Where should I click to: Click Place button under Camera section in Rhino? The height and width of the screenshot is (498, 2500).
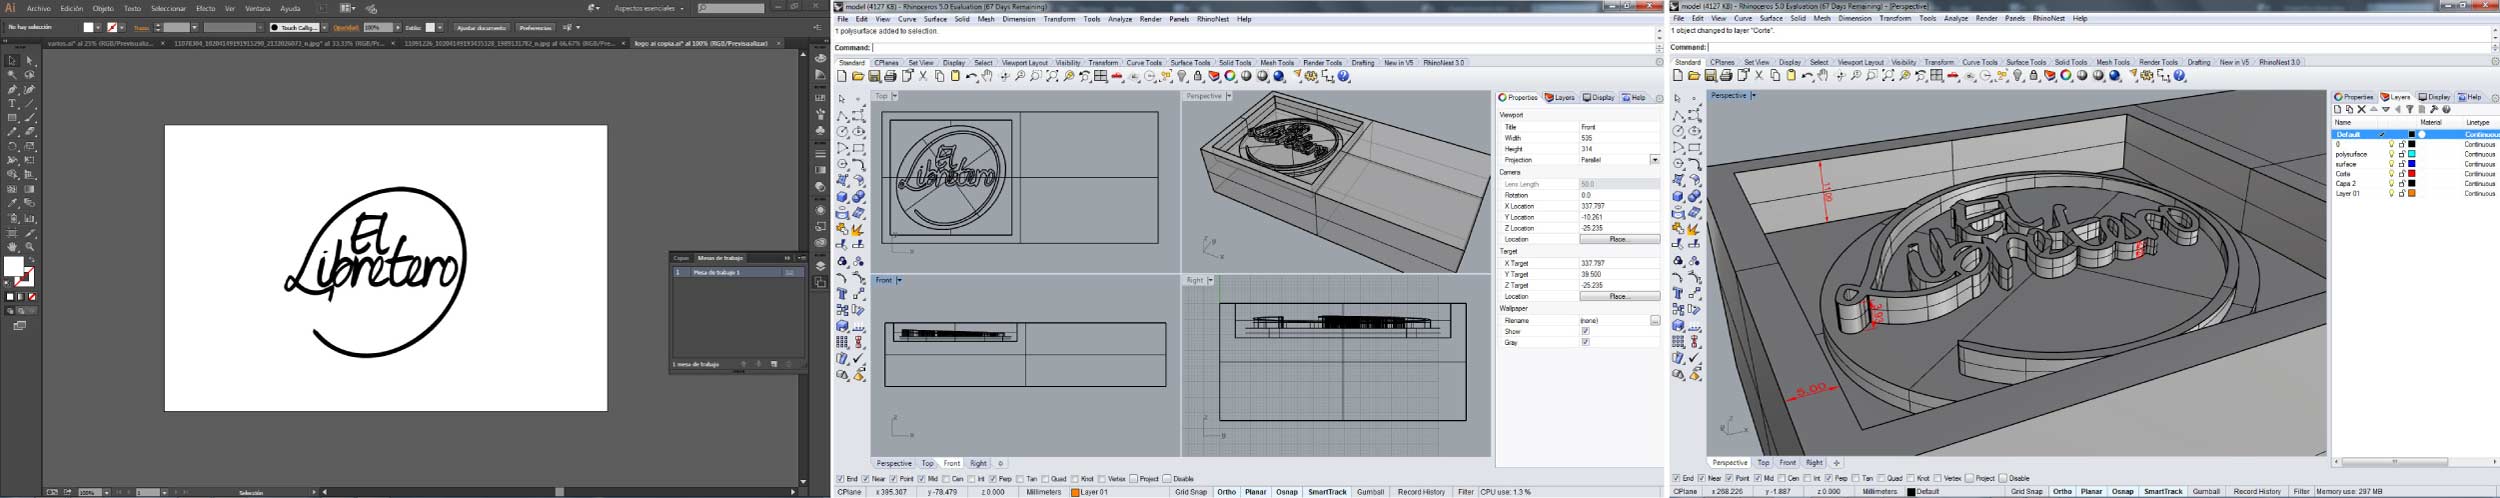pos(1620,239)
